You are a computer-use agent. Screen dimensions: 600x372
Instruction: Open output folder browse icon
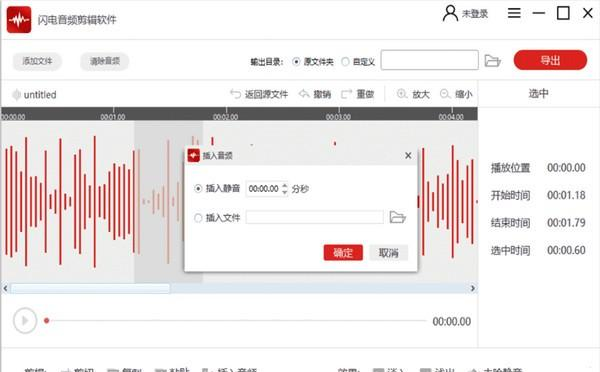[492, 60]
